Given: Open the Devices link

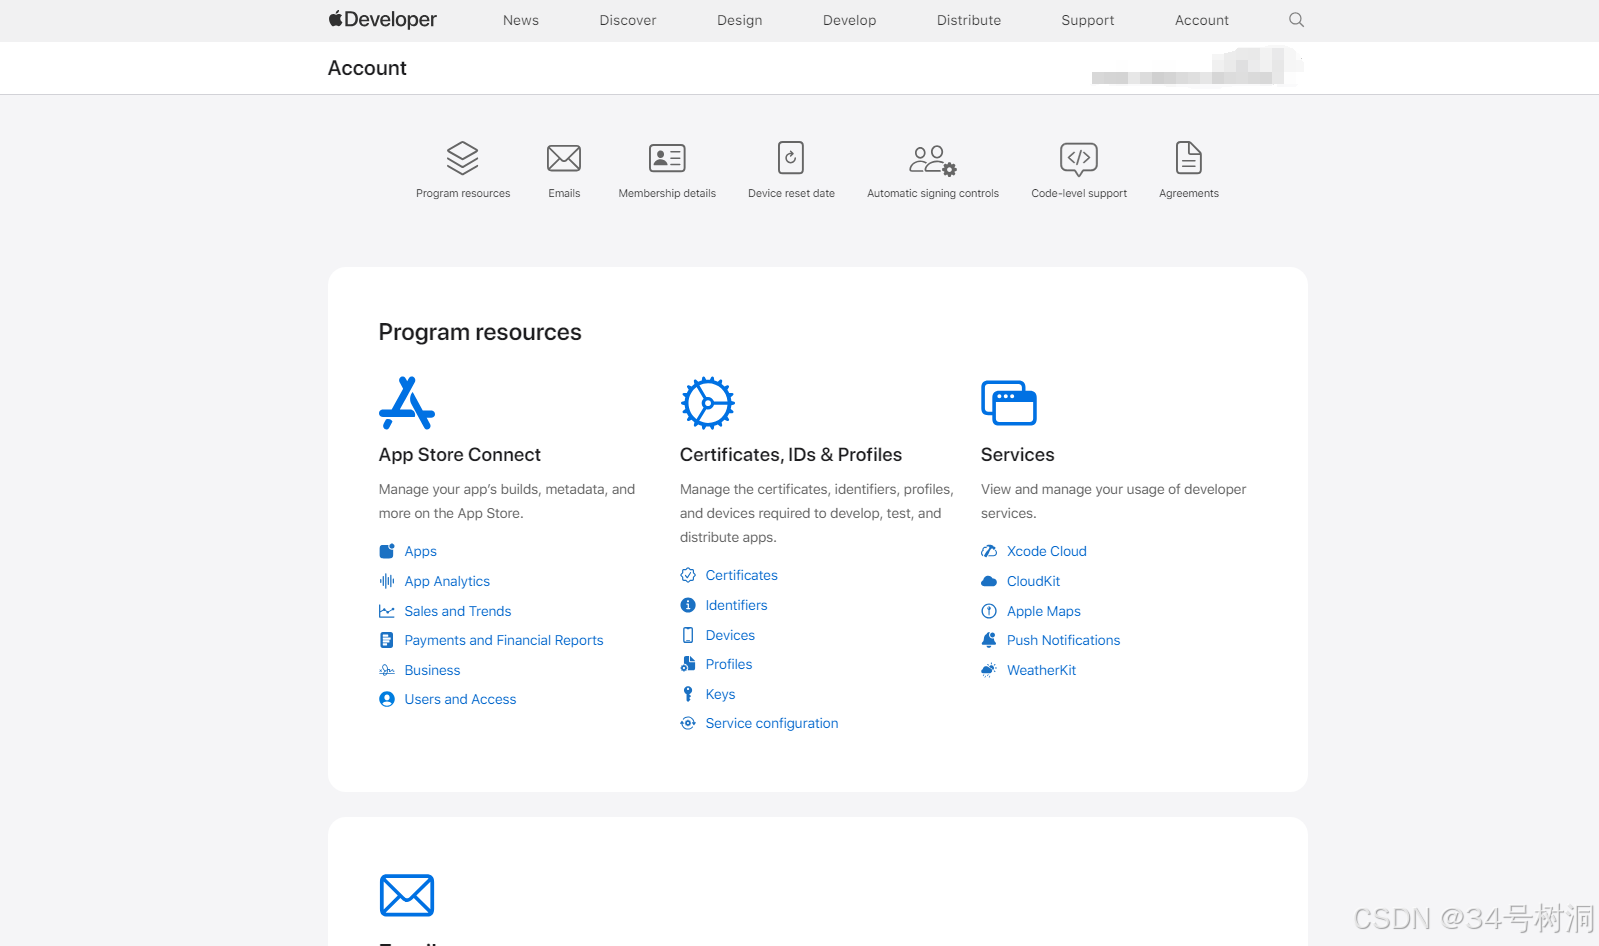Looking at the screenshot, I should 730,635.
